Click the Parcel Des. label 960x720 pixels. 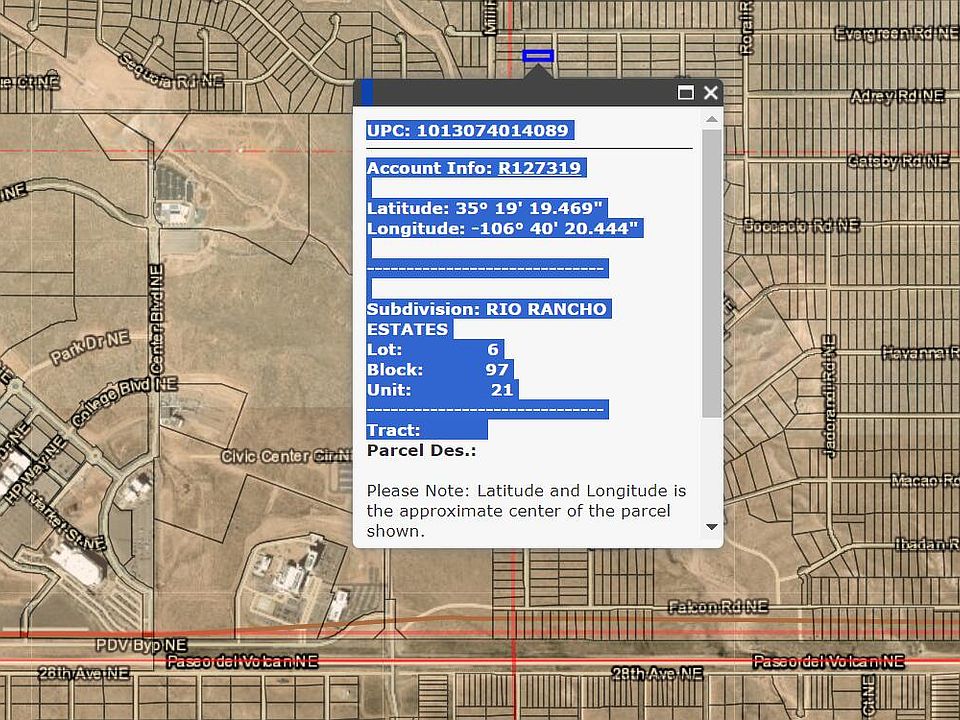click(421, 451)
